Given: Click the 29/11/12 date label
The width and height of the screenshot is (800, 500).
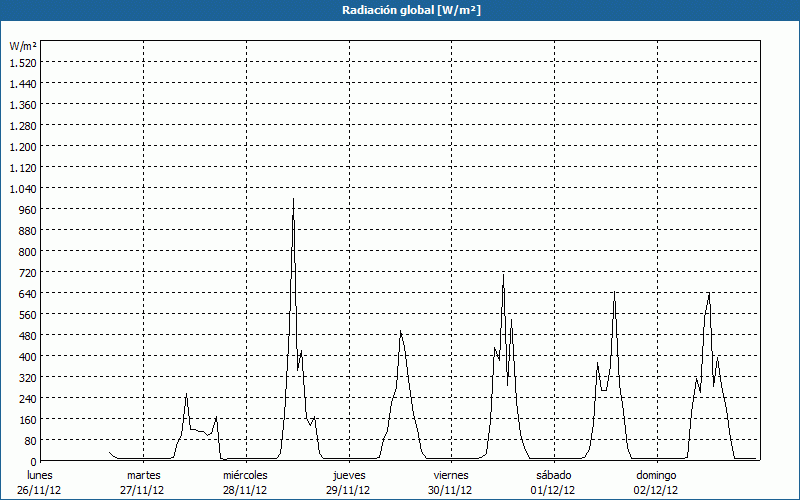Looking at the screenshot, I should [x=348, y=490].
